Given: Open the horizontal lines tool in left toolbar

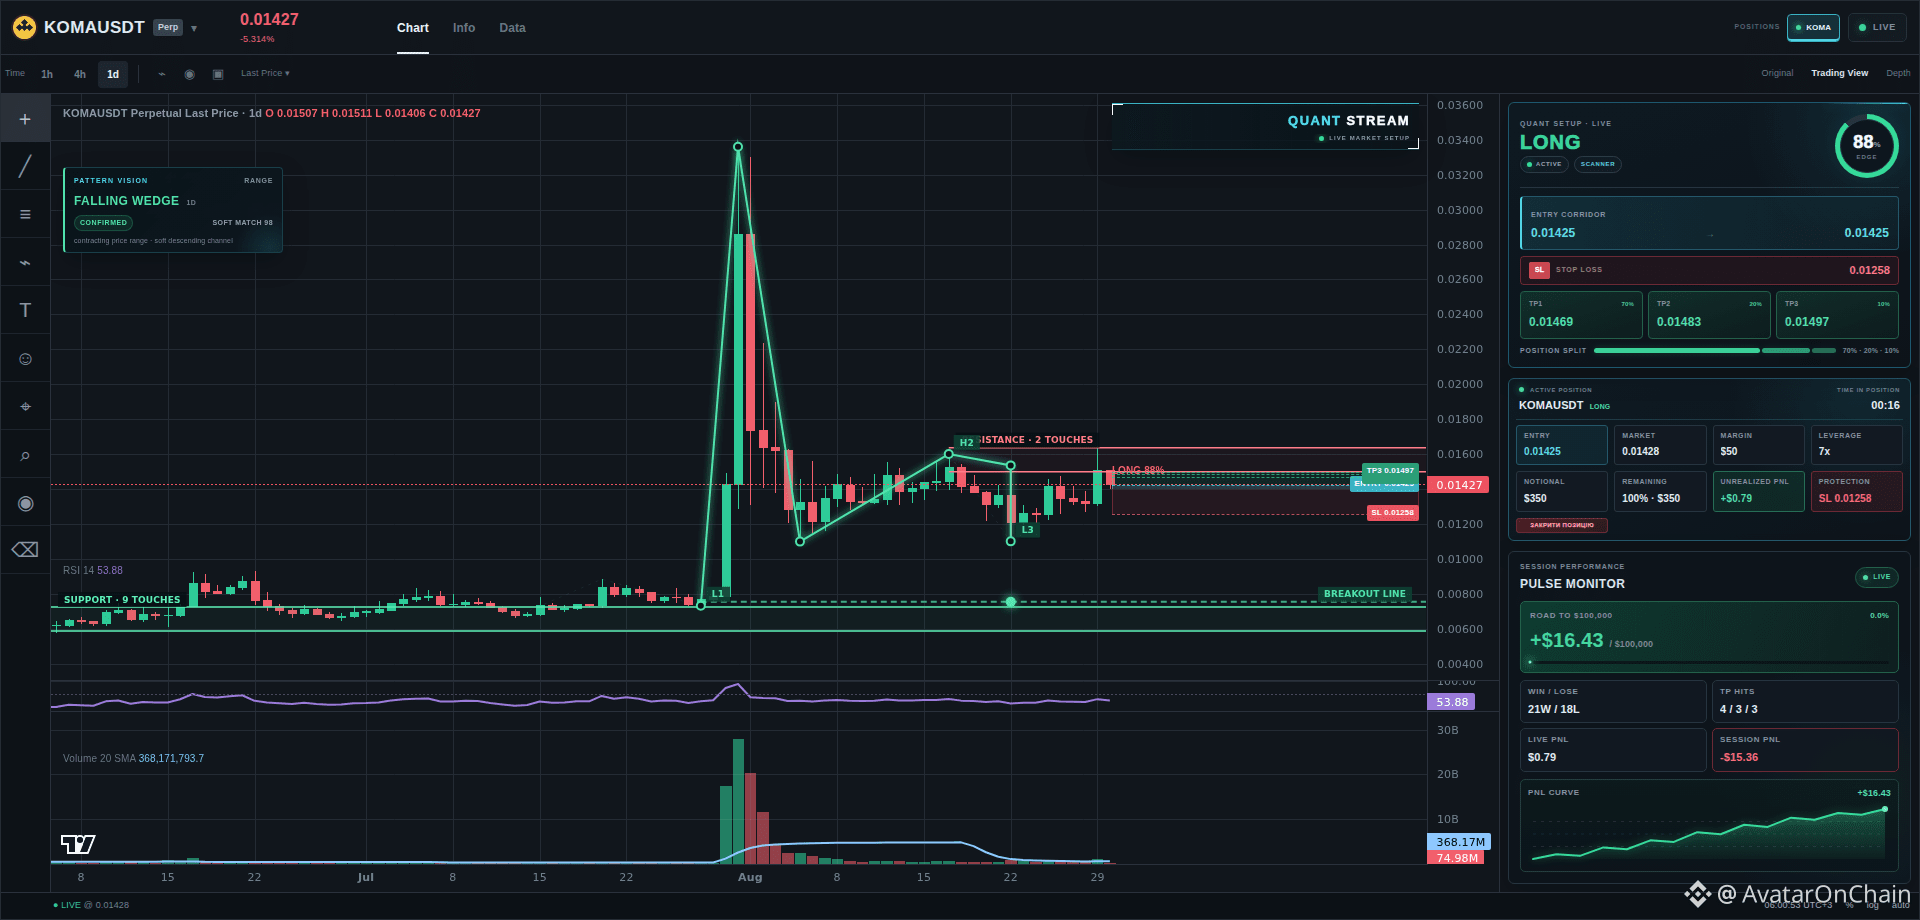Looking at the screenshot, I should [x=25, y=214].
